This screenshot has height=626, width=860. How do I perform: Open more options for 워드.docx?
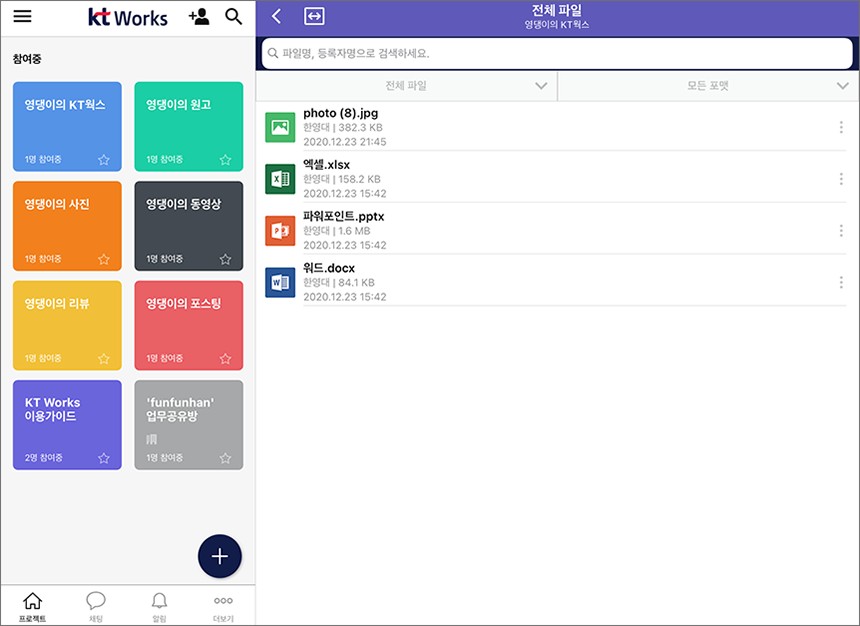841,283
